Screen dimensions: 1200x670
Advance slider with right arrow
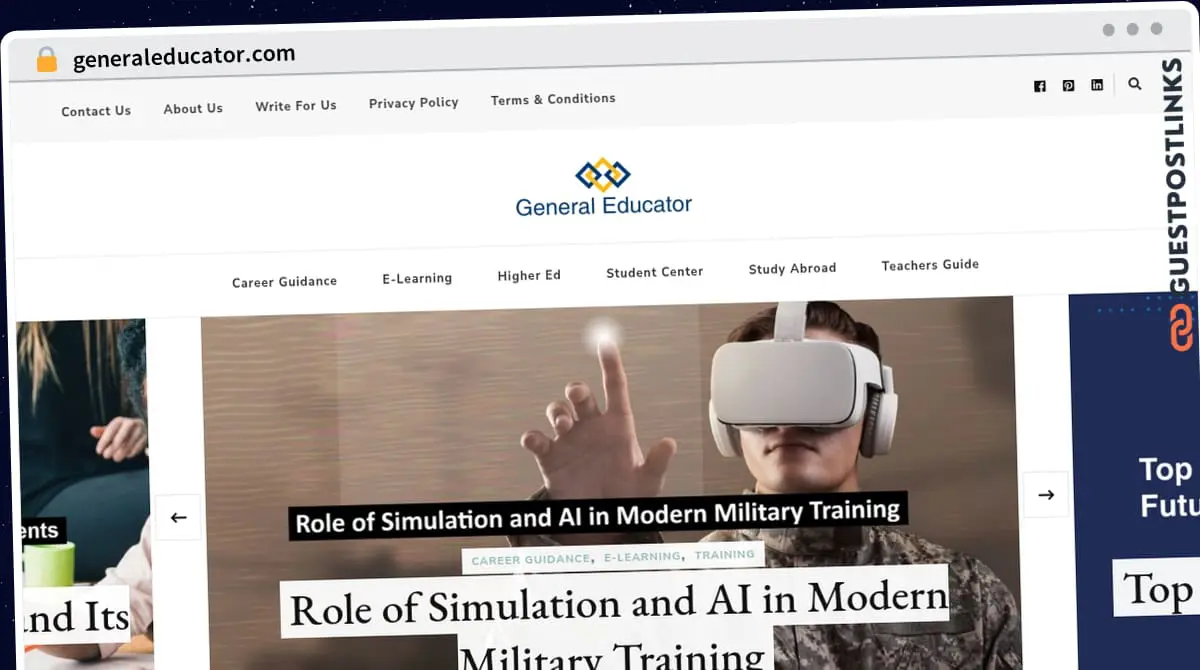1046,495
